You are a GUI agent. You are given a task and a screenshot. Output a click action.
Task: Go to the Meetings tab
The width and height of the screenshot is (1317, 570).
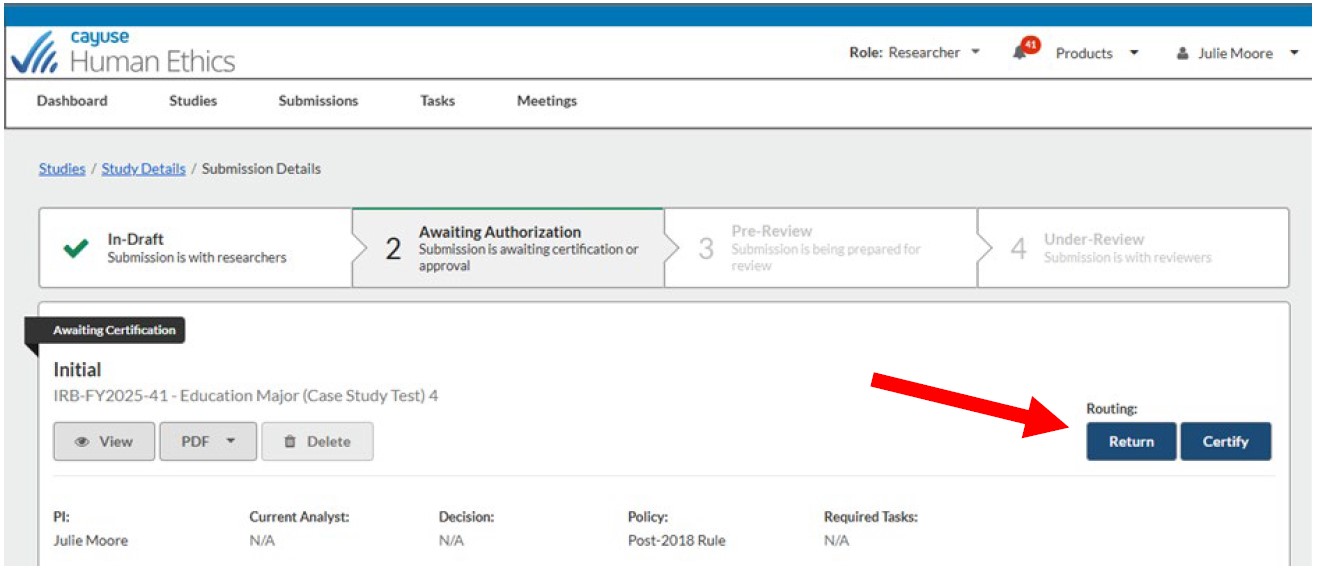(x=547, y=100)
